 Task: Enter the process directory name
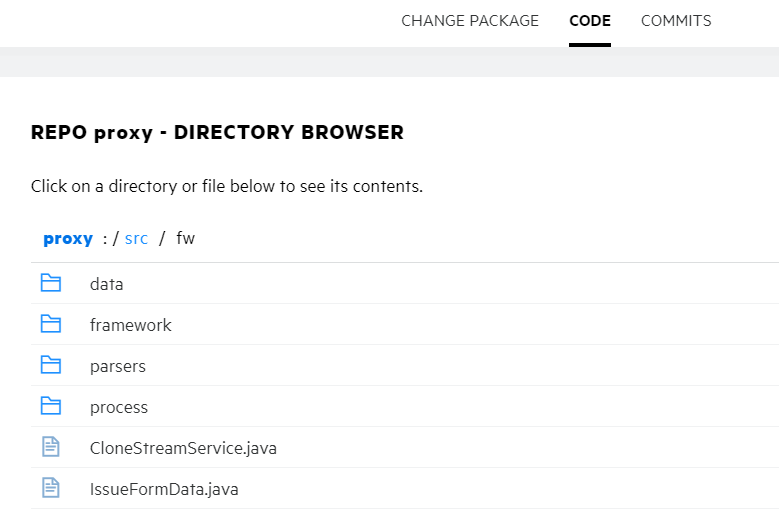118,407
